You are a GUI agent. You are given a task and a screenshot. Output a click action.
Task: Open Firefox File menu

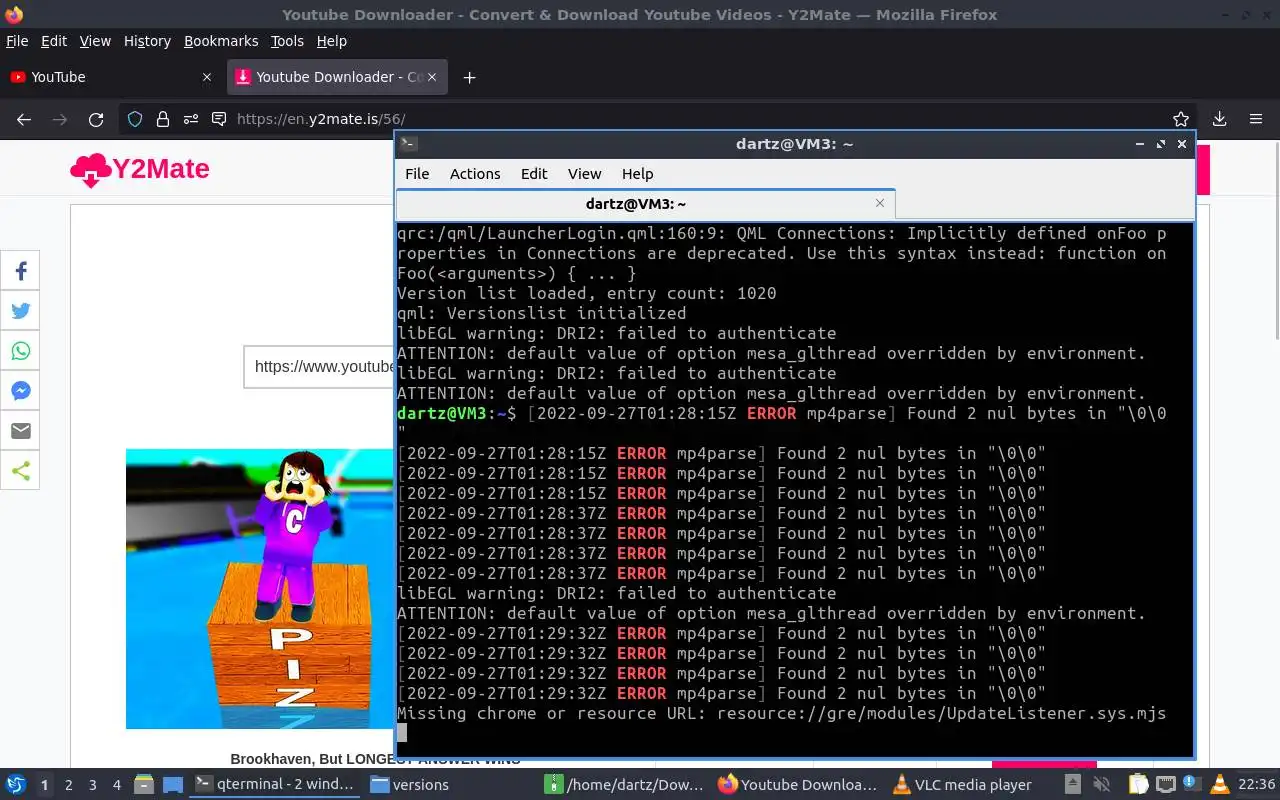click(17, 41)
